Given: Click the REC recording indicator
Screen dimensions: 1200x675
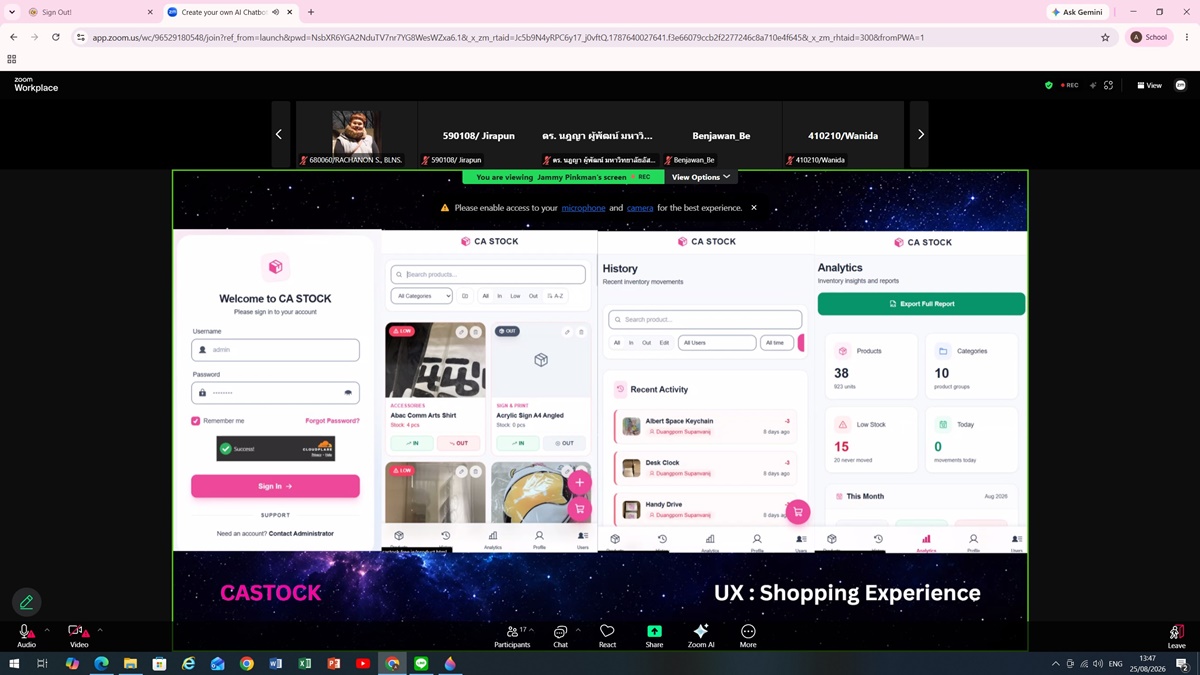Looking at the screenshot, I should pos(1070,85).
